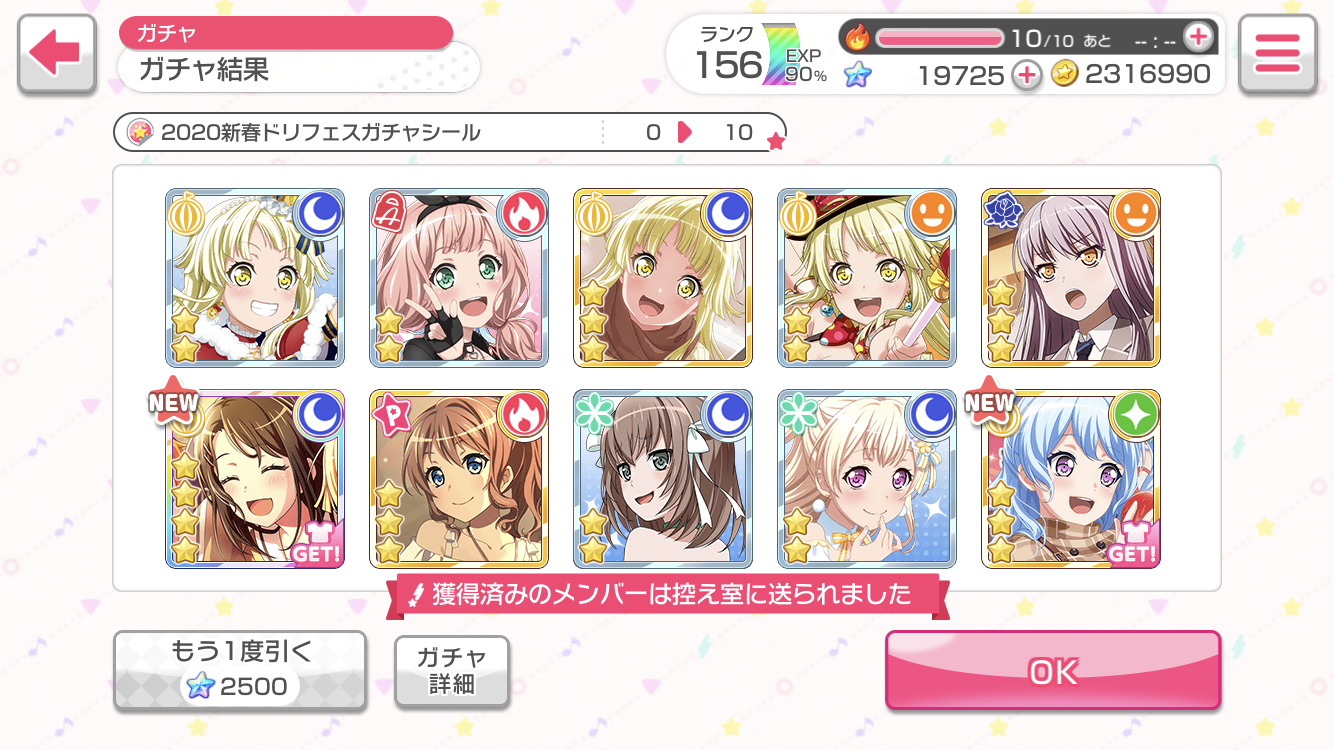1334x750 pixels.
Task: Tap the blue star currency icon
Action: (857, 74)
